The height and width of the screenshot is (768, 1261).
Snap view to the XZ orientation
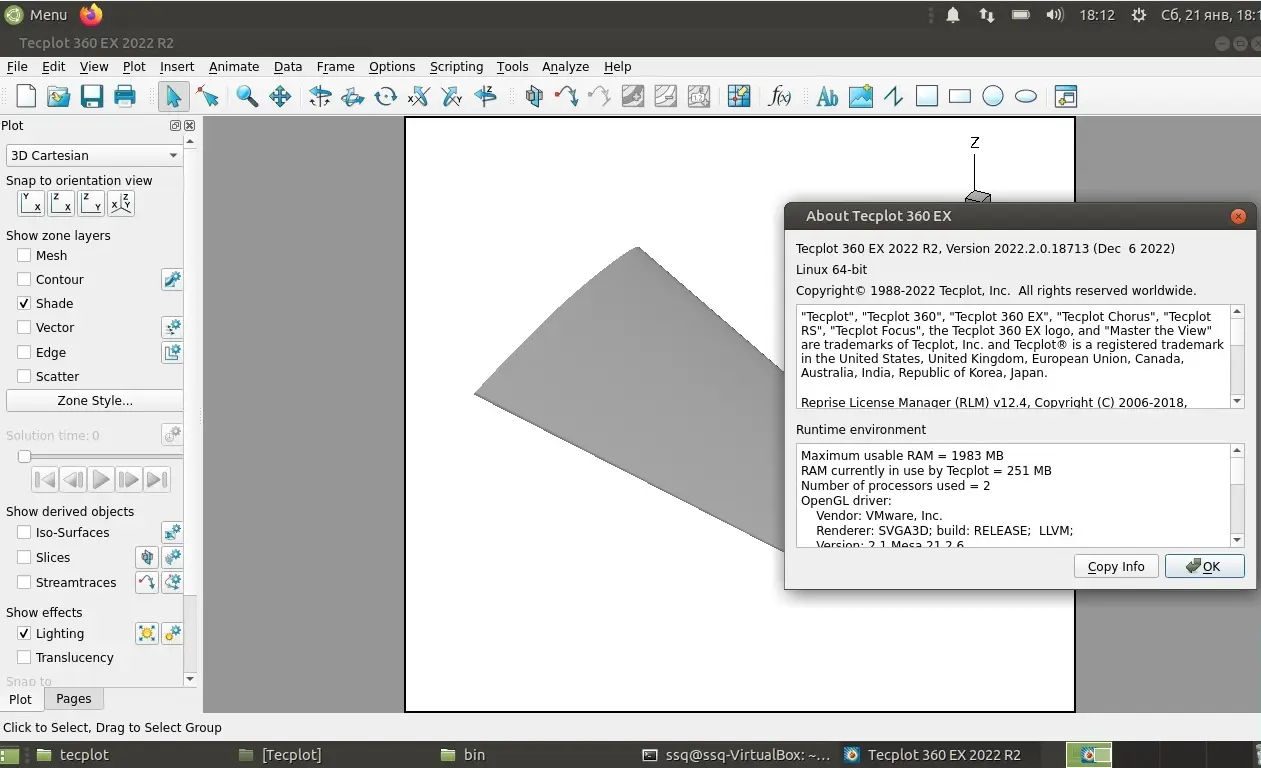tap(61, 203)
